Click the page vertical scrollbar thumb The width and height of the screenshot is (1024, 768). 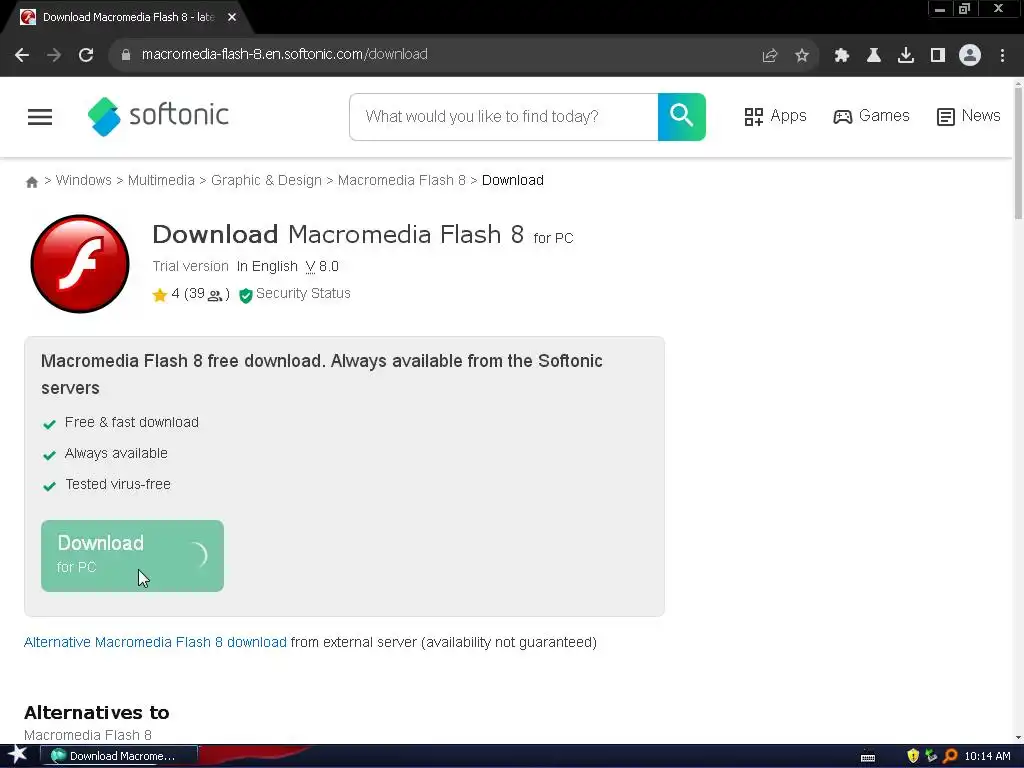click(x=1018, y=153)
